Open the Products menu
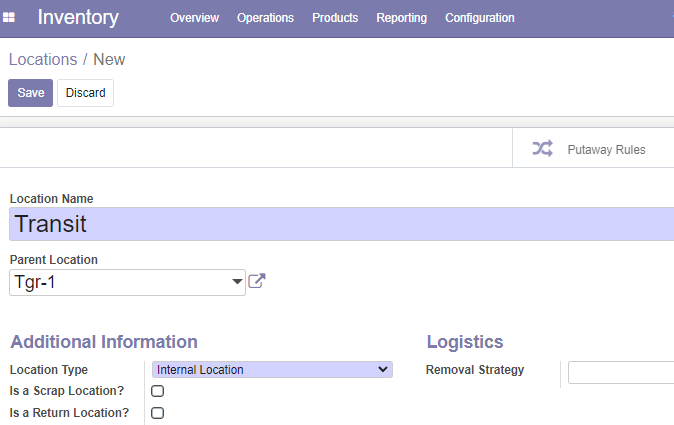 coord(335,18)
